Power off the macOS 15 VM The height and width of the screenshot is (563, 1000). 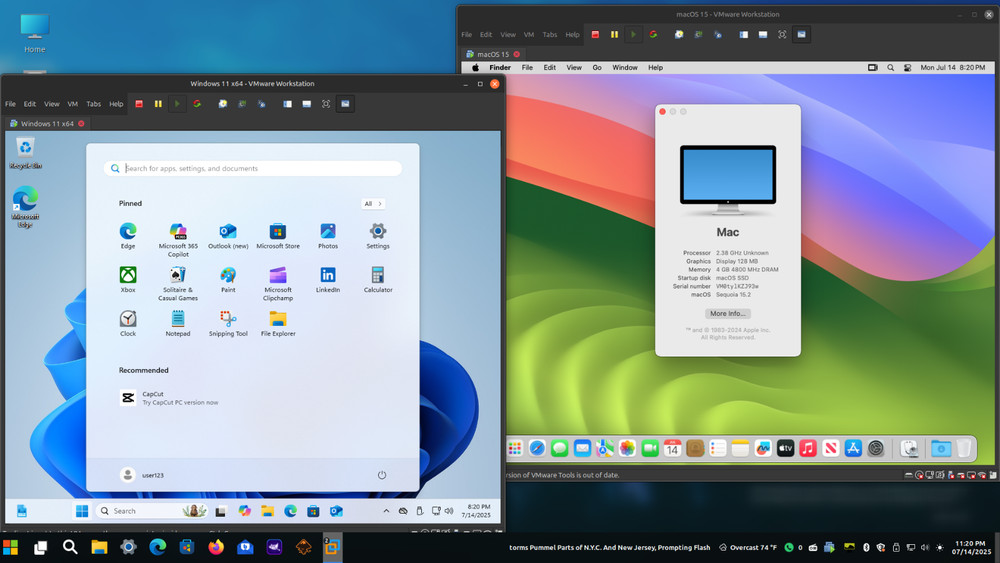595,34
